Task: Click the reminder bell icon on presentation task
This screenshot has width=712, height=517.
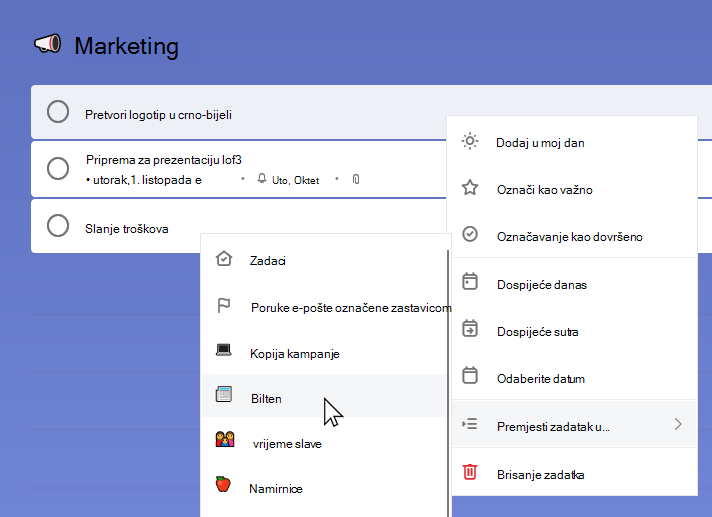Action: (x=262, y=178)
